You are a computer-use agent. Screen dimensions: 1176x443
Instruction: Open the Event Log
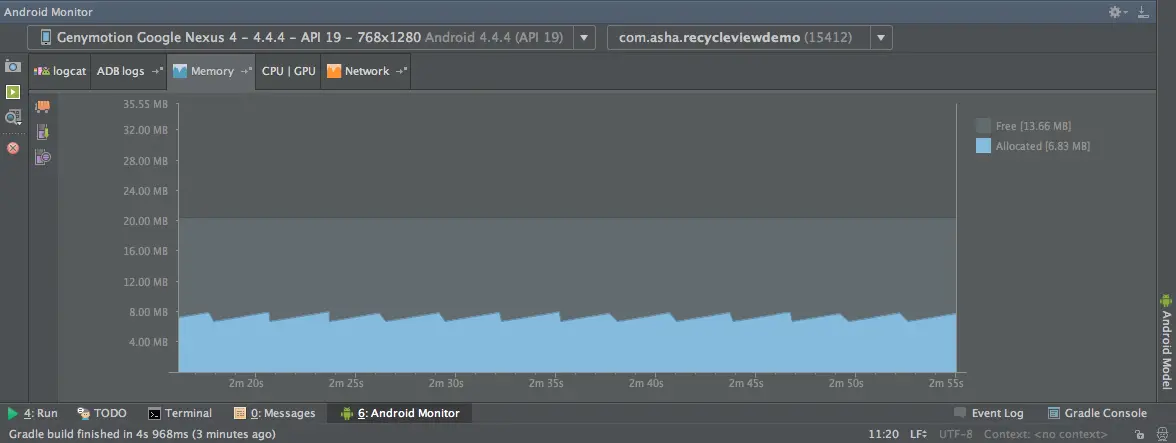click(x=988, y=413)
